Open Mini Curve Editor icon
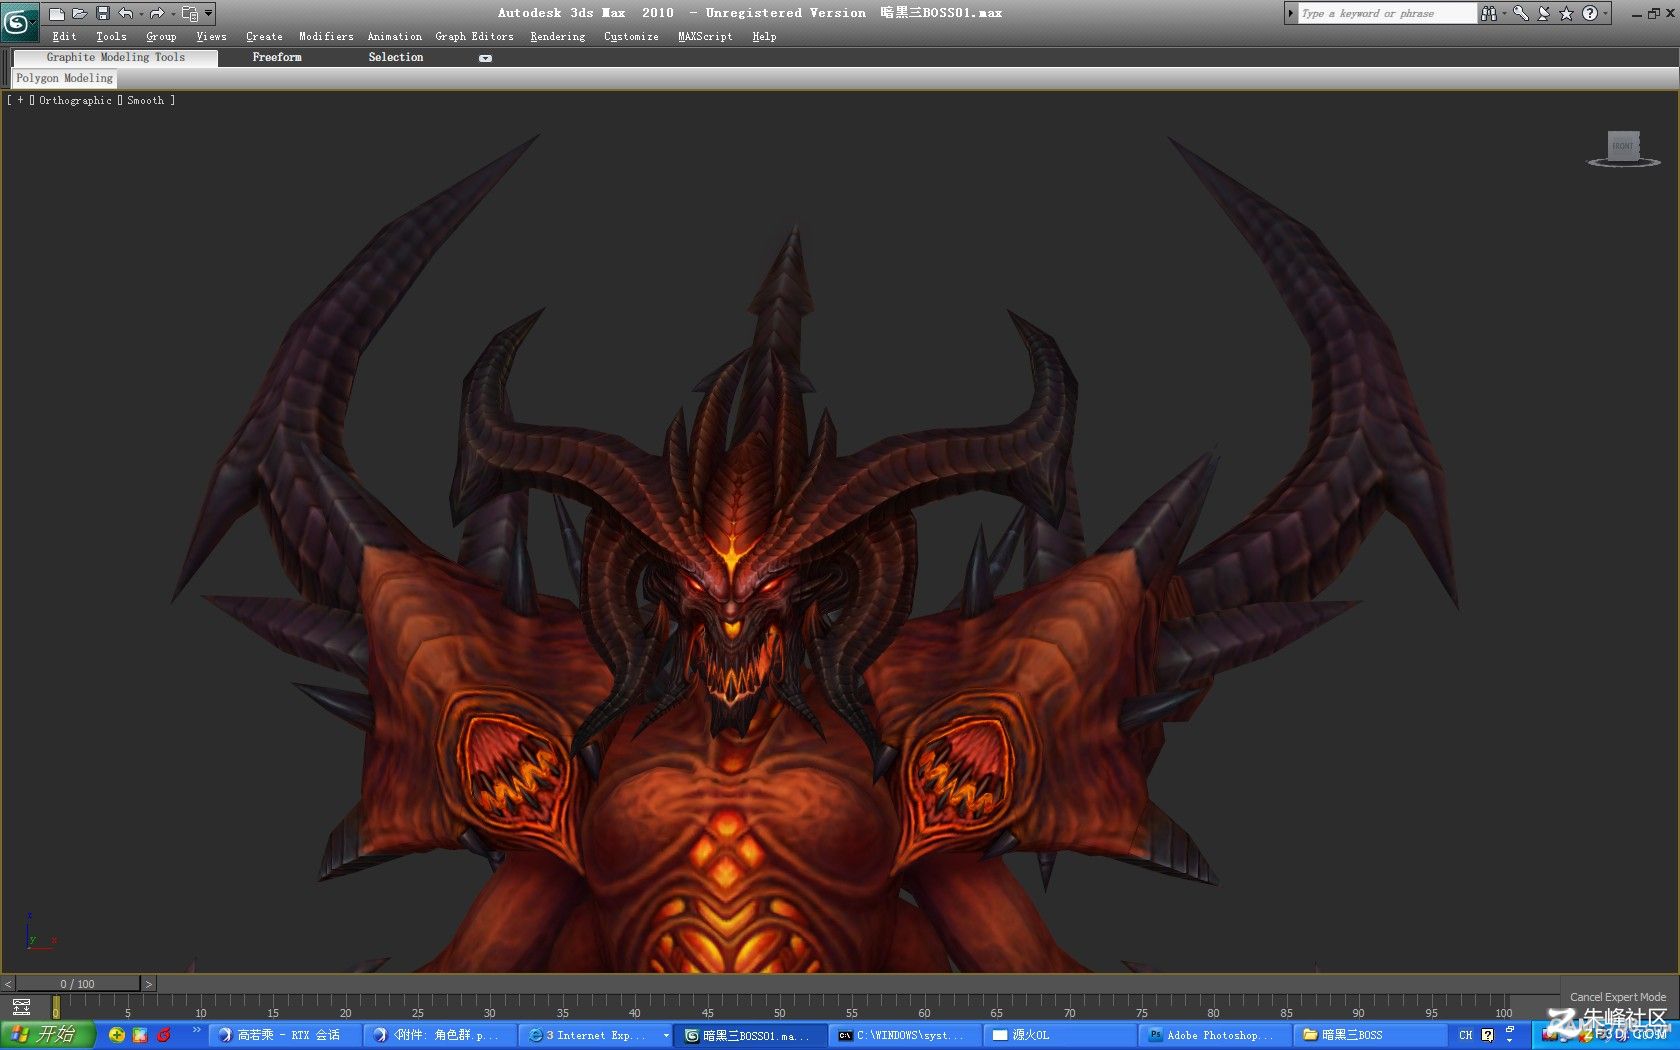The image size is (1680, 1050). coord(21,1007)
